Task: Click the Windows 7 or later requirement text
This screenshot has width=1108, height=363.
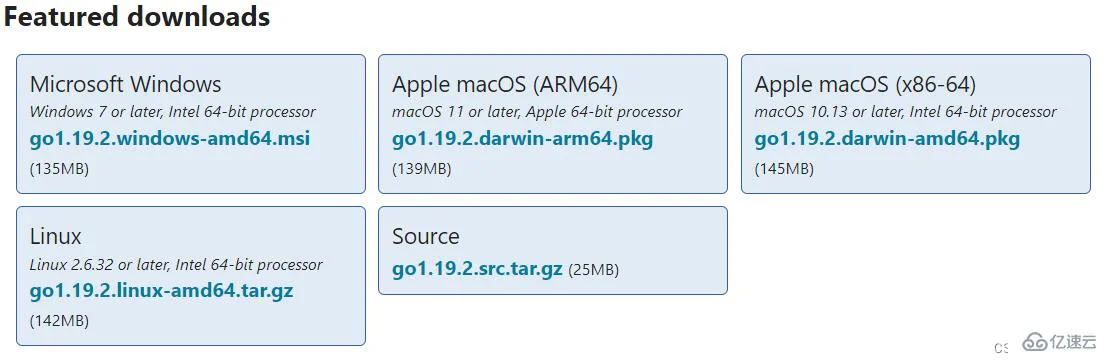Action: point(172,112)
